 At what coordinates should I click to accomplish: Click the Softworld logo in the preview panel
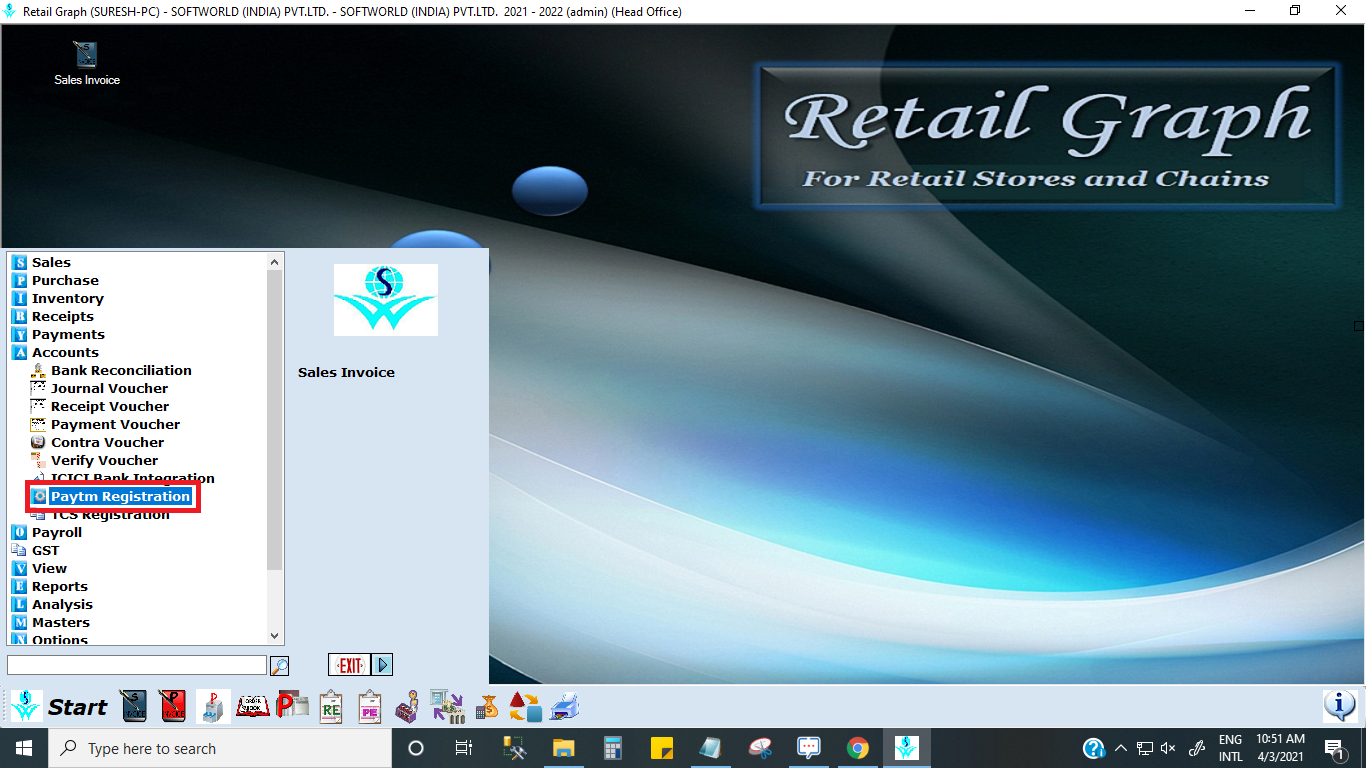[385, 300]
